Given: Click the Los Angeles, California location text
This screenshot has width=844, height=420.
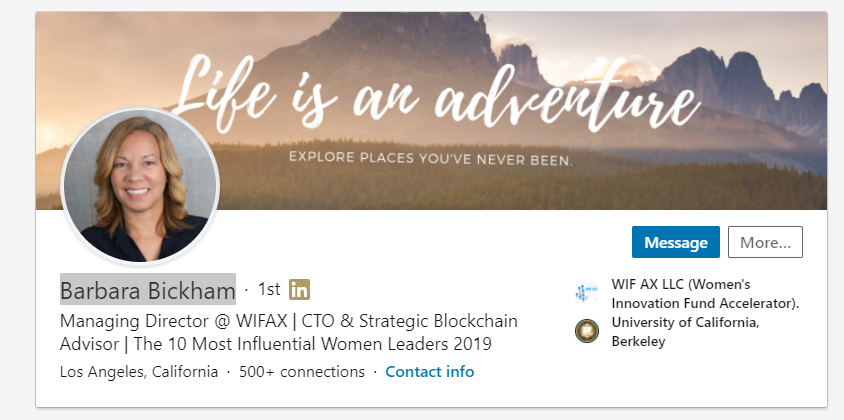Looking at the screenshot, I should (139, 372).
